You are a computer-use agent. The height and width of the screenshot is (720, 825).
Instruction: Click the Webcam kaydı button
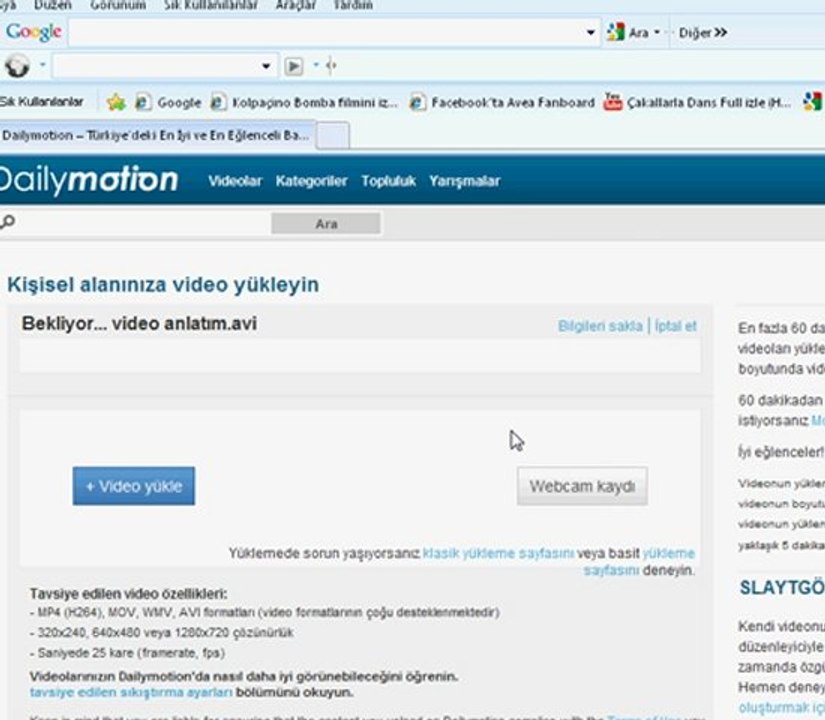582,486
